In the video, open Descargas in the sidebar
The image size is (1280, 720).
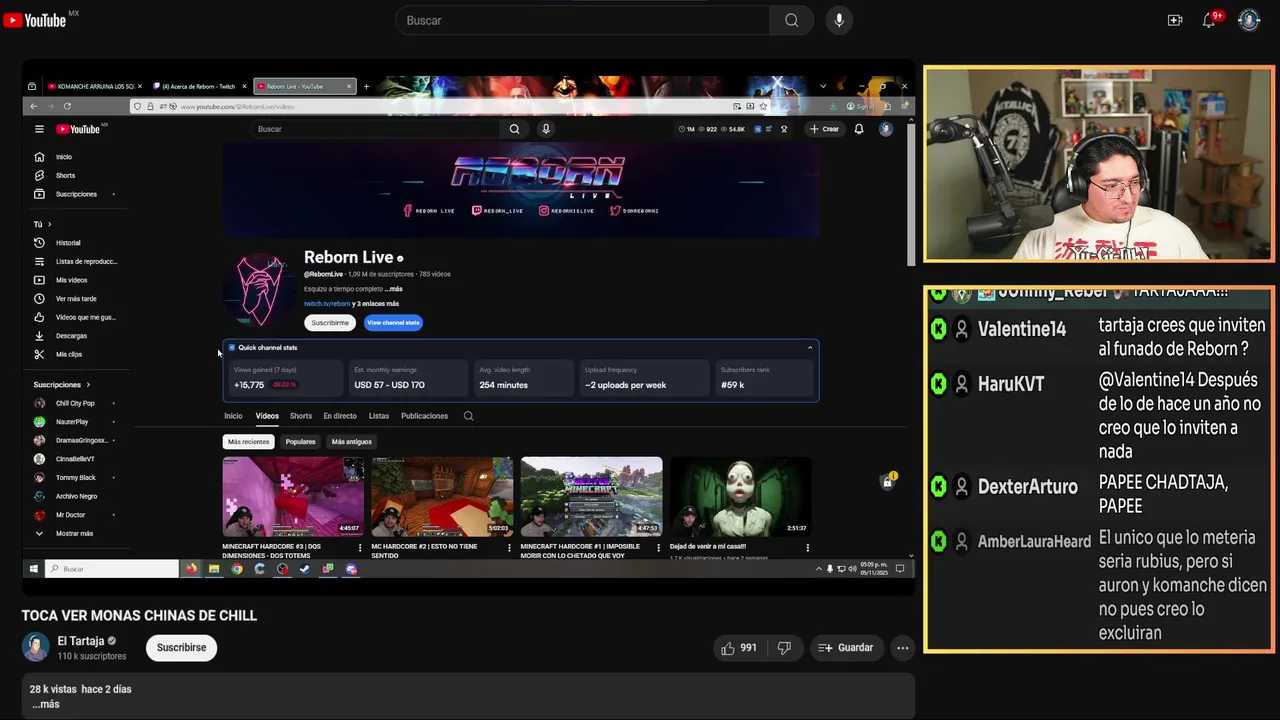71,336
